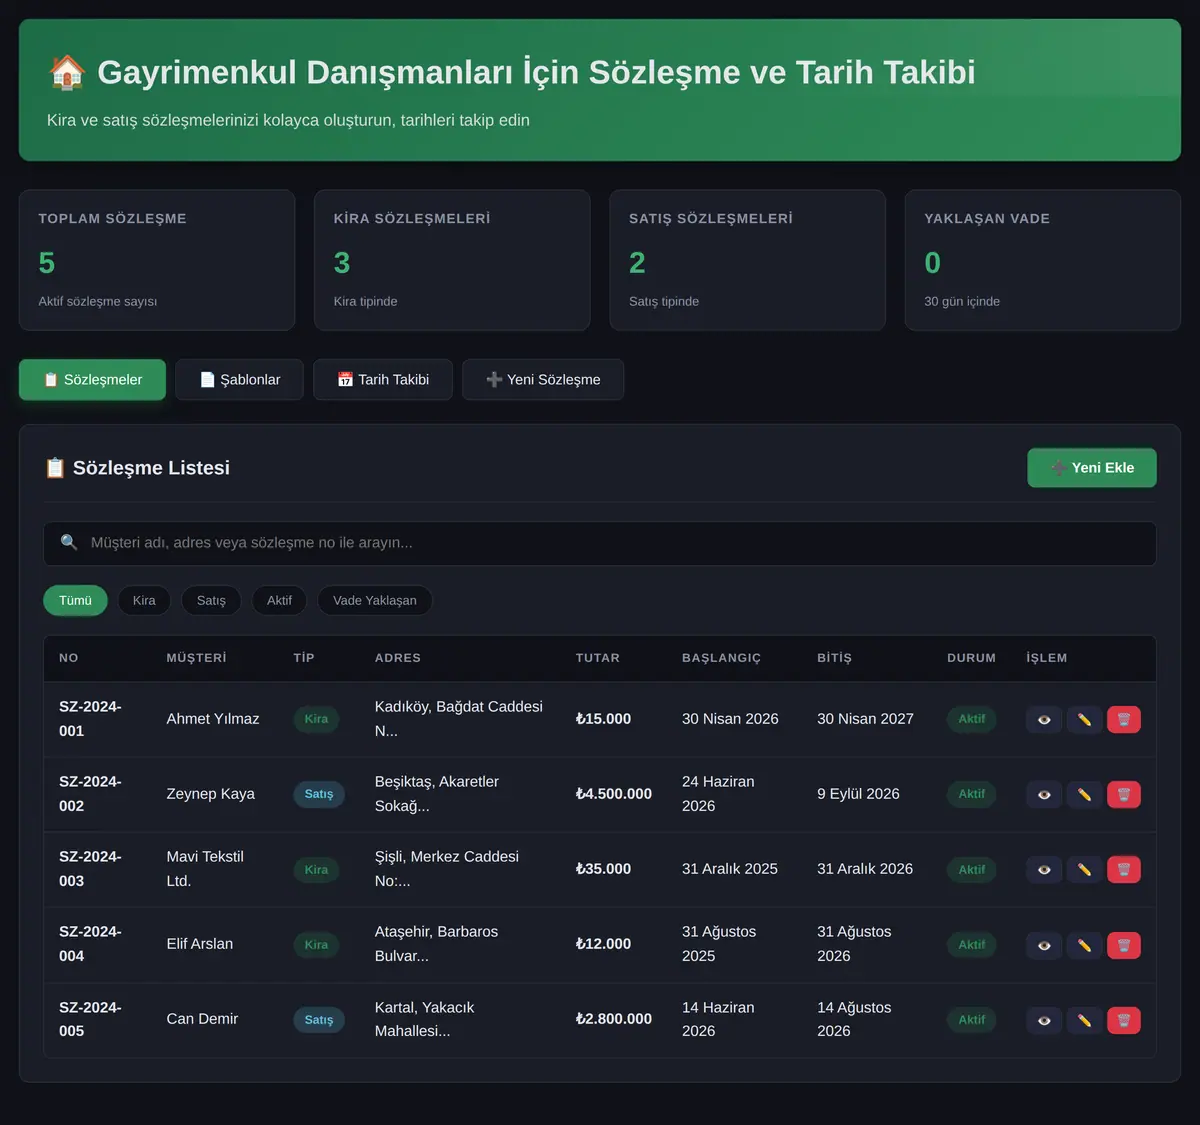Click the Satış badge in Can Demir row

point(319,1020)
